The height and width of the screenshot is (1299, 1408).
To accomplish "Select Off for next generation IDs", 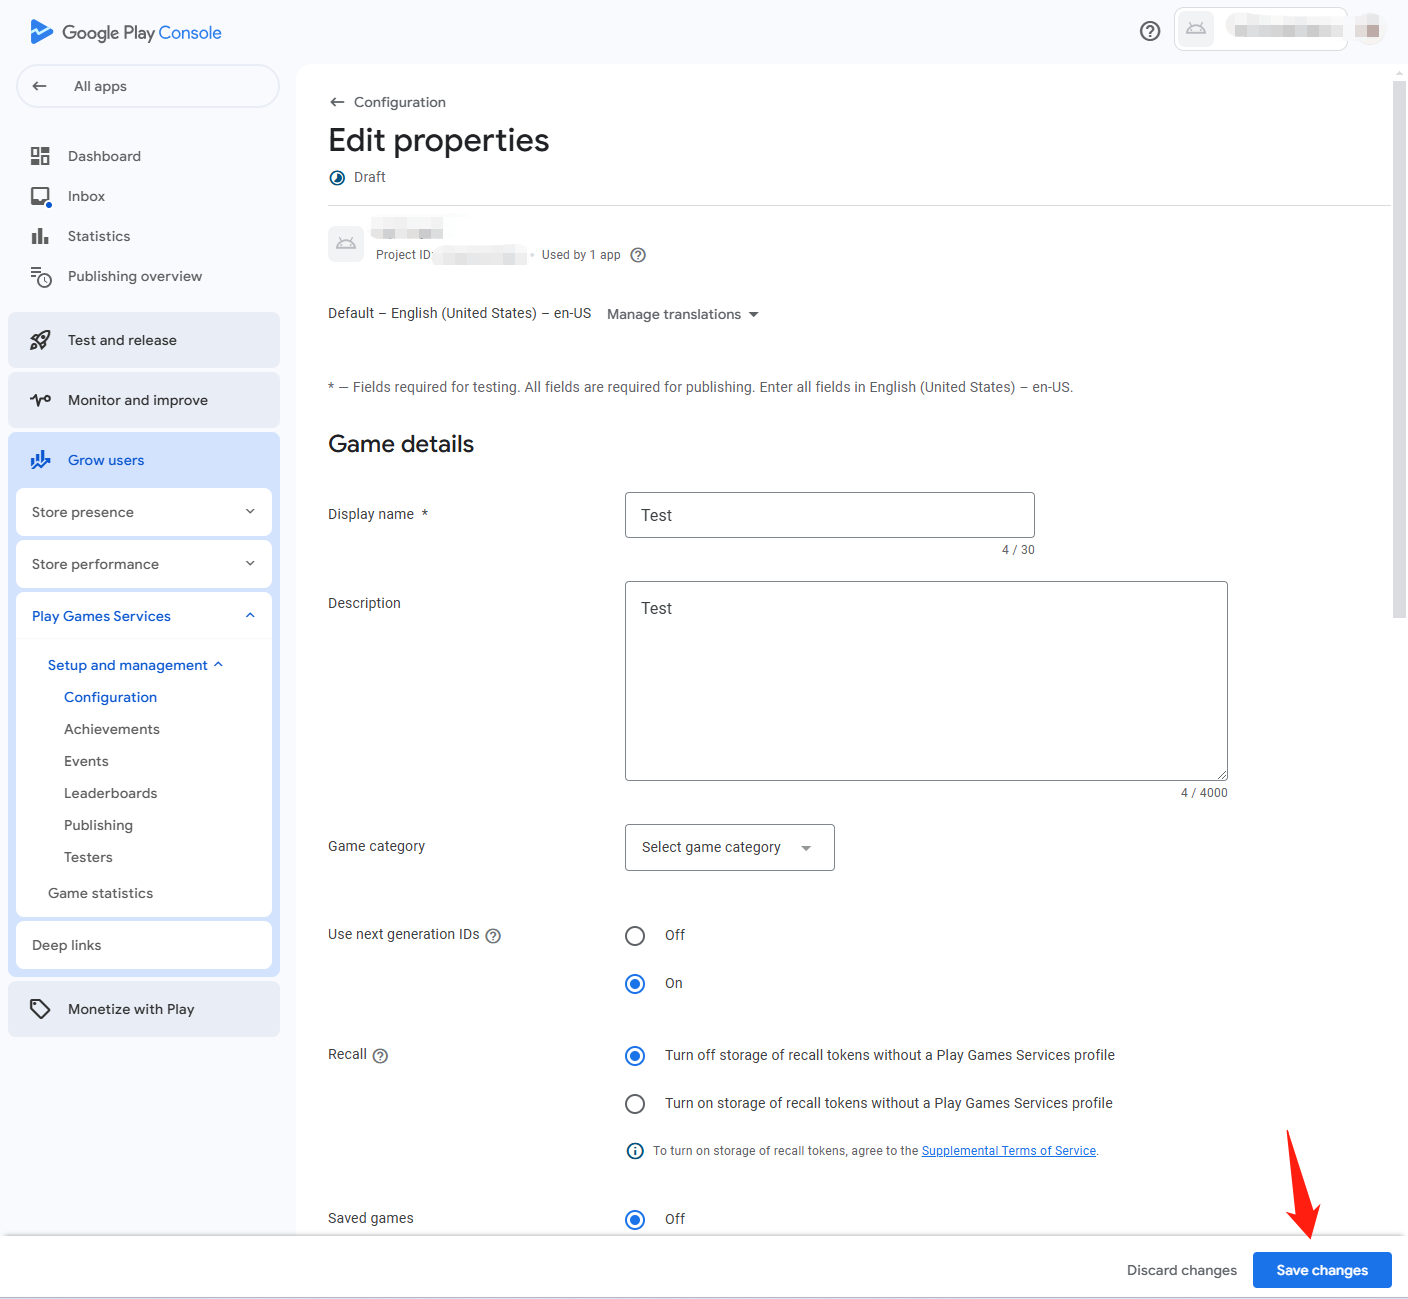I will click(635, 936).
